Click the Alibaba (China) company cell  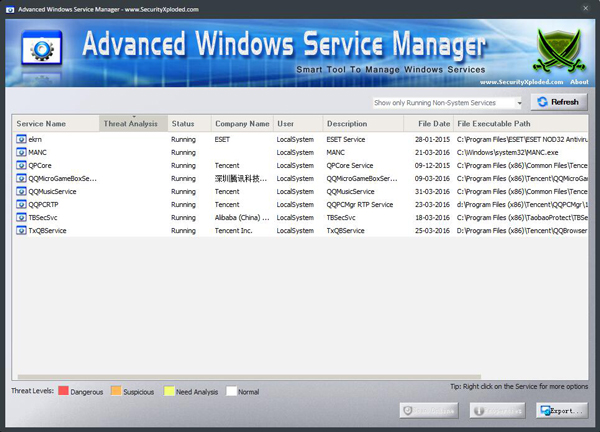[242, 217]
